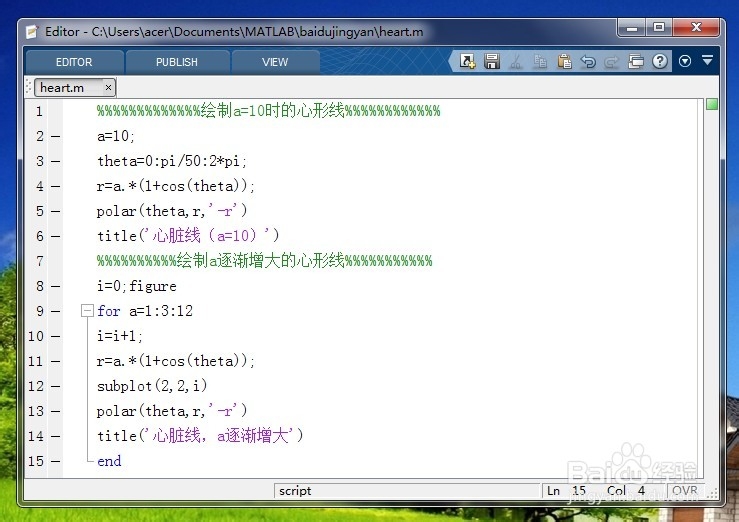Click the 'for a=1:3:12' statement

(145, 311)
